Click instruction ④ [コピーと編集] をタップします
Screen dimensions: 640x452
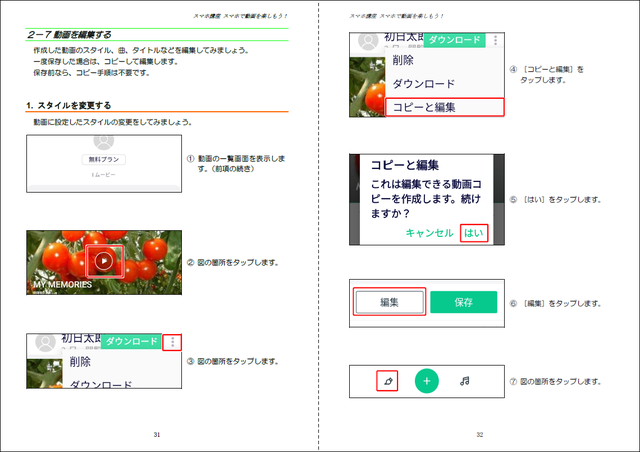547,74
